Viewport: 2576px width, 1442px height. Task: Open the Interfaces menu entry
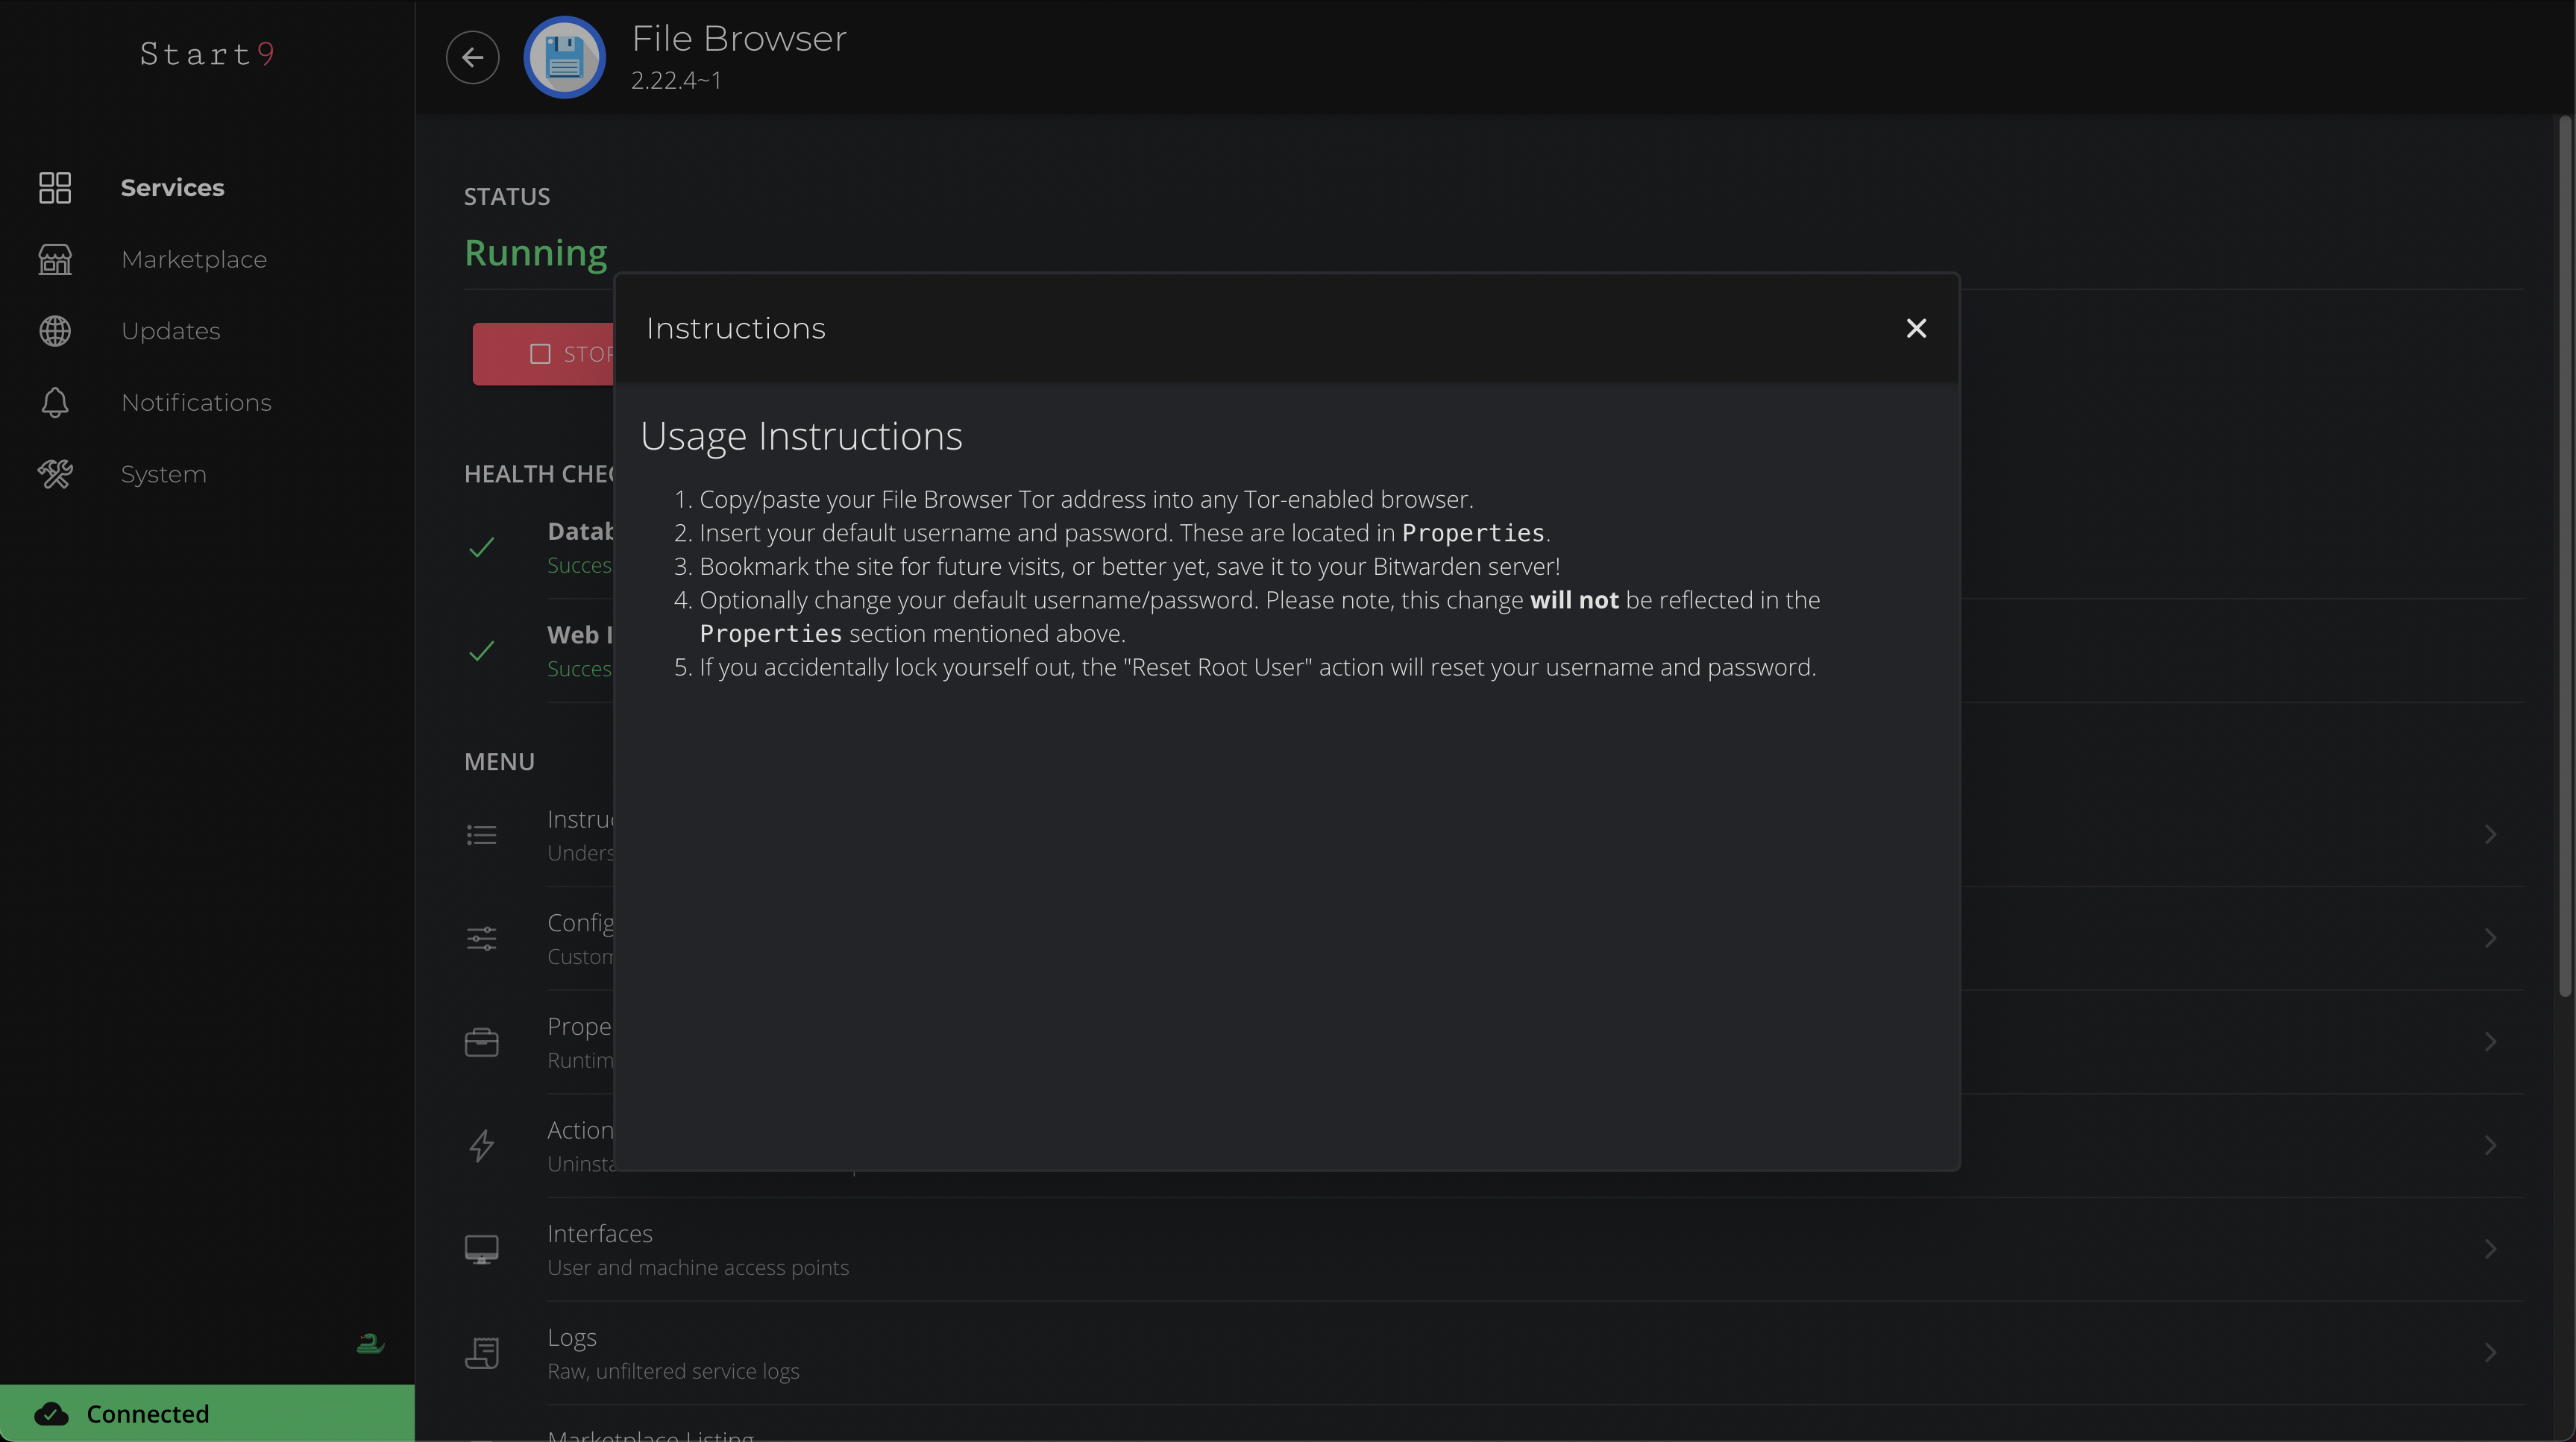pyautogui.click(x=600, y=1234)
